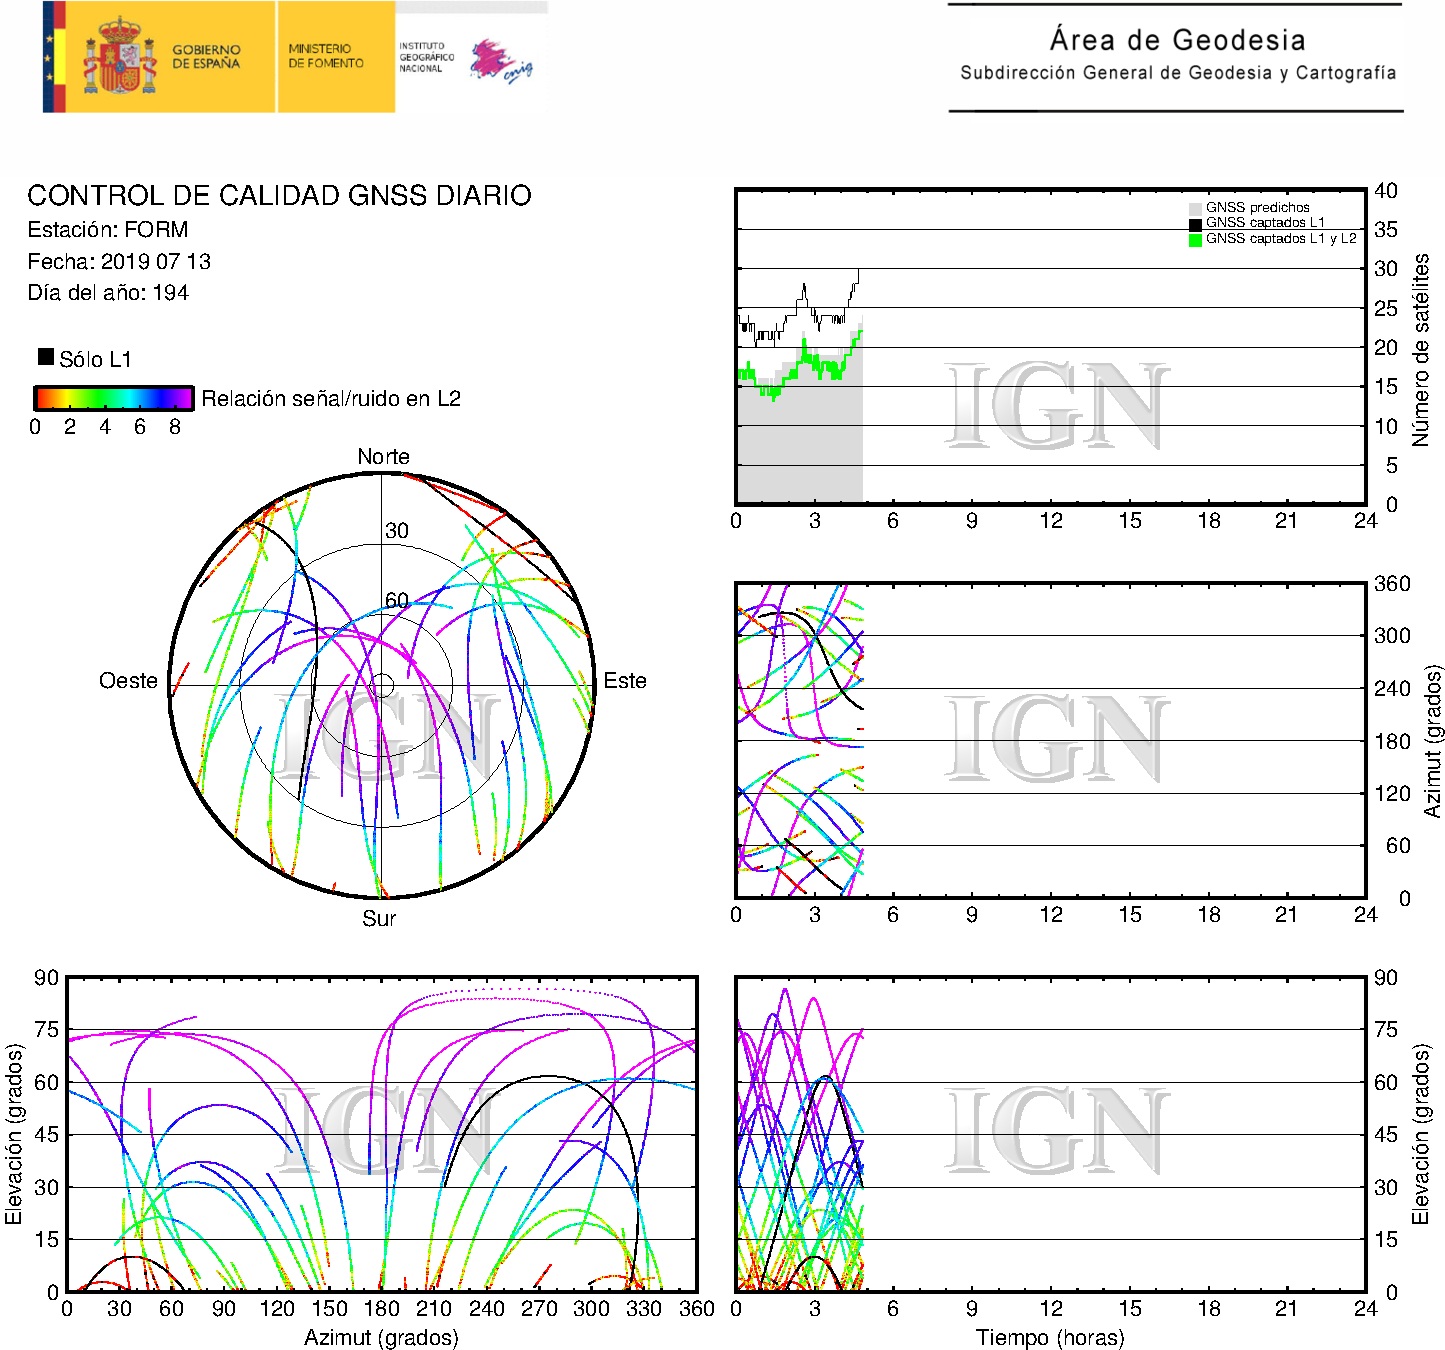Click the Ministerio de Fomento banner
This screenshot has height=1350, width=1445.
(x=326, y=56)
